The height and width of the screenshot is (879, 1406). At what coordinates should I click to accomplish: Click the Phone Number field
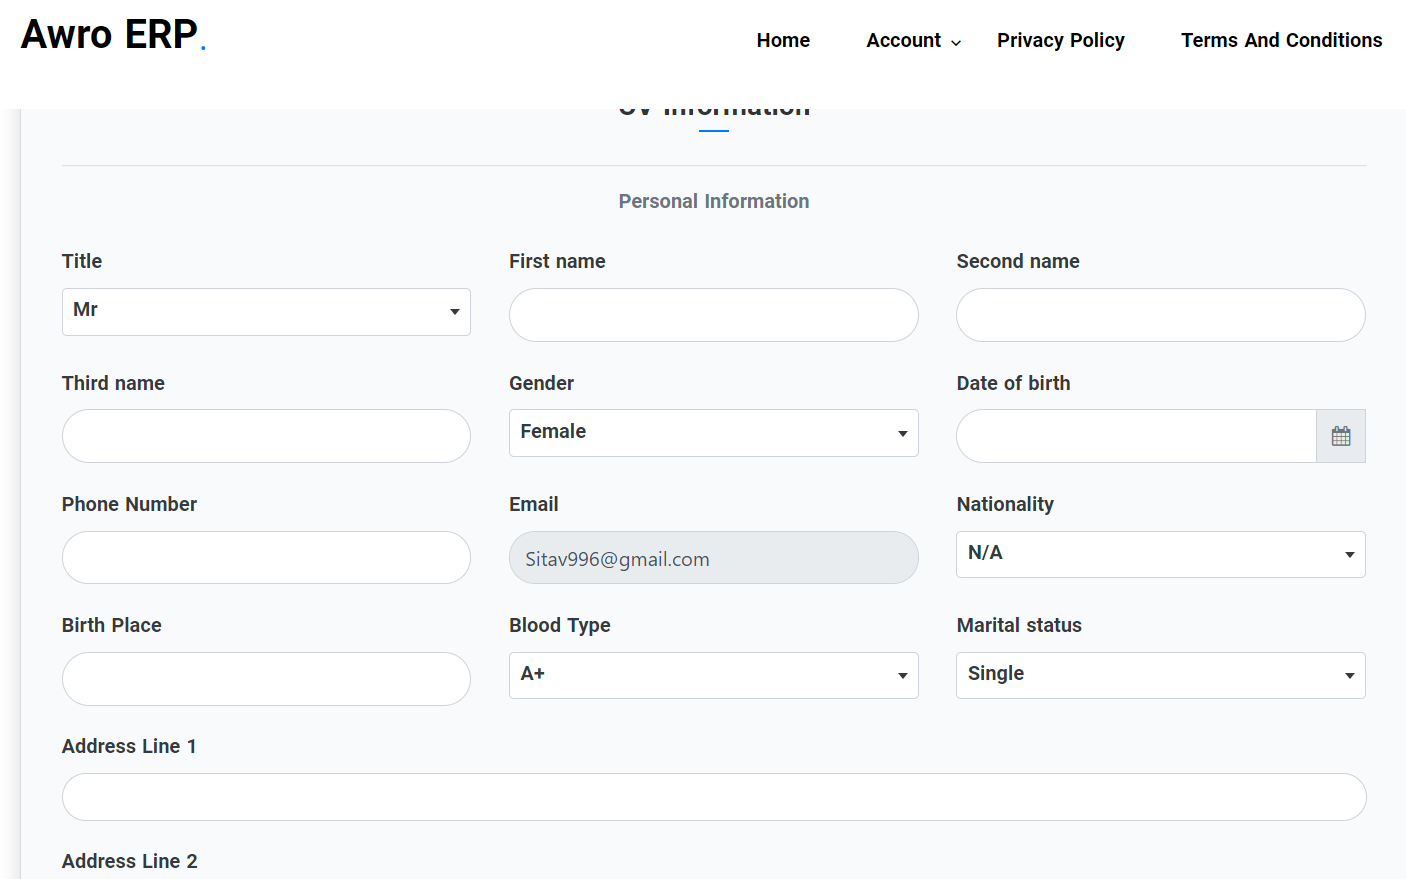point(266,557)
